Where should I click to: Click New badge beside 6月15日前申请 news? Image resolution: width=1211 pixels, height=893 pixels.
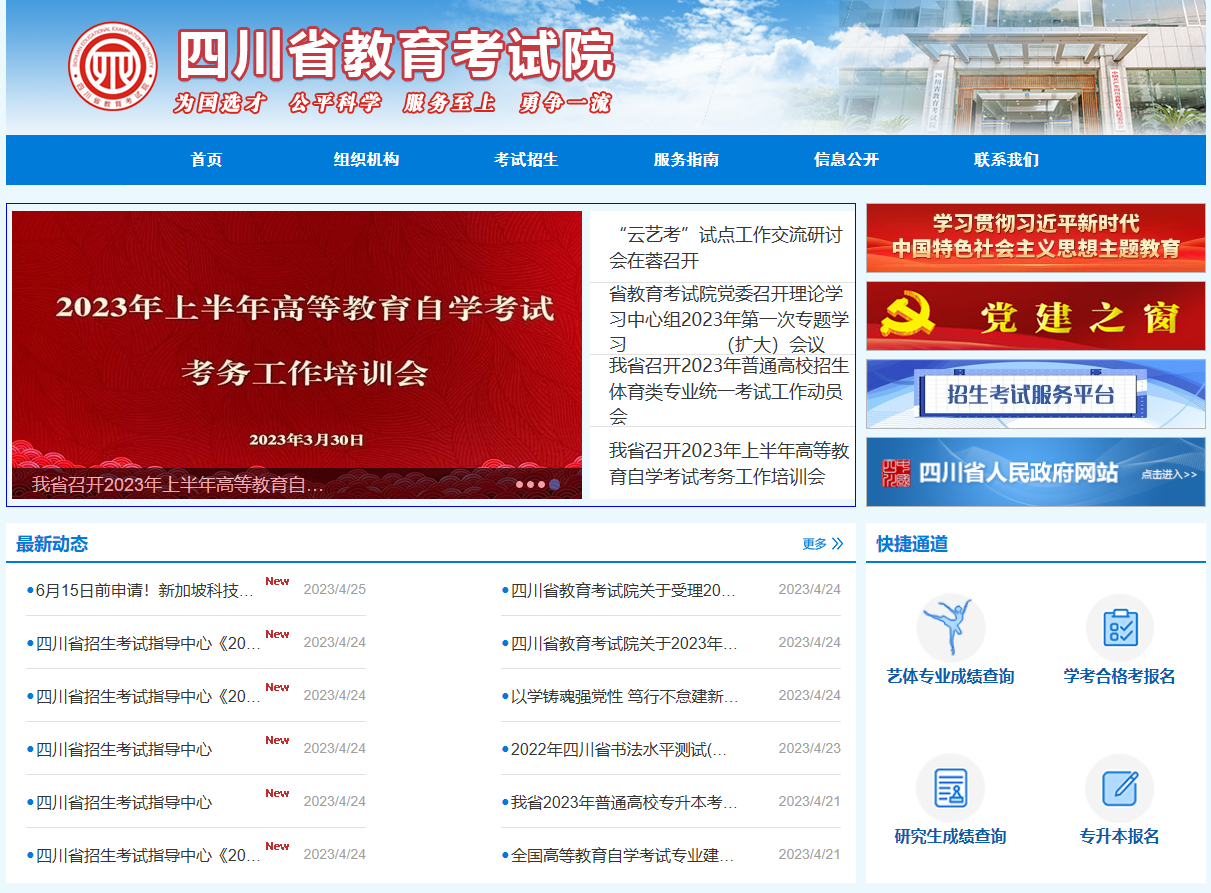(x=277, y=581)
